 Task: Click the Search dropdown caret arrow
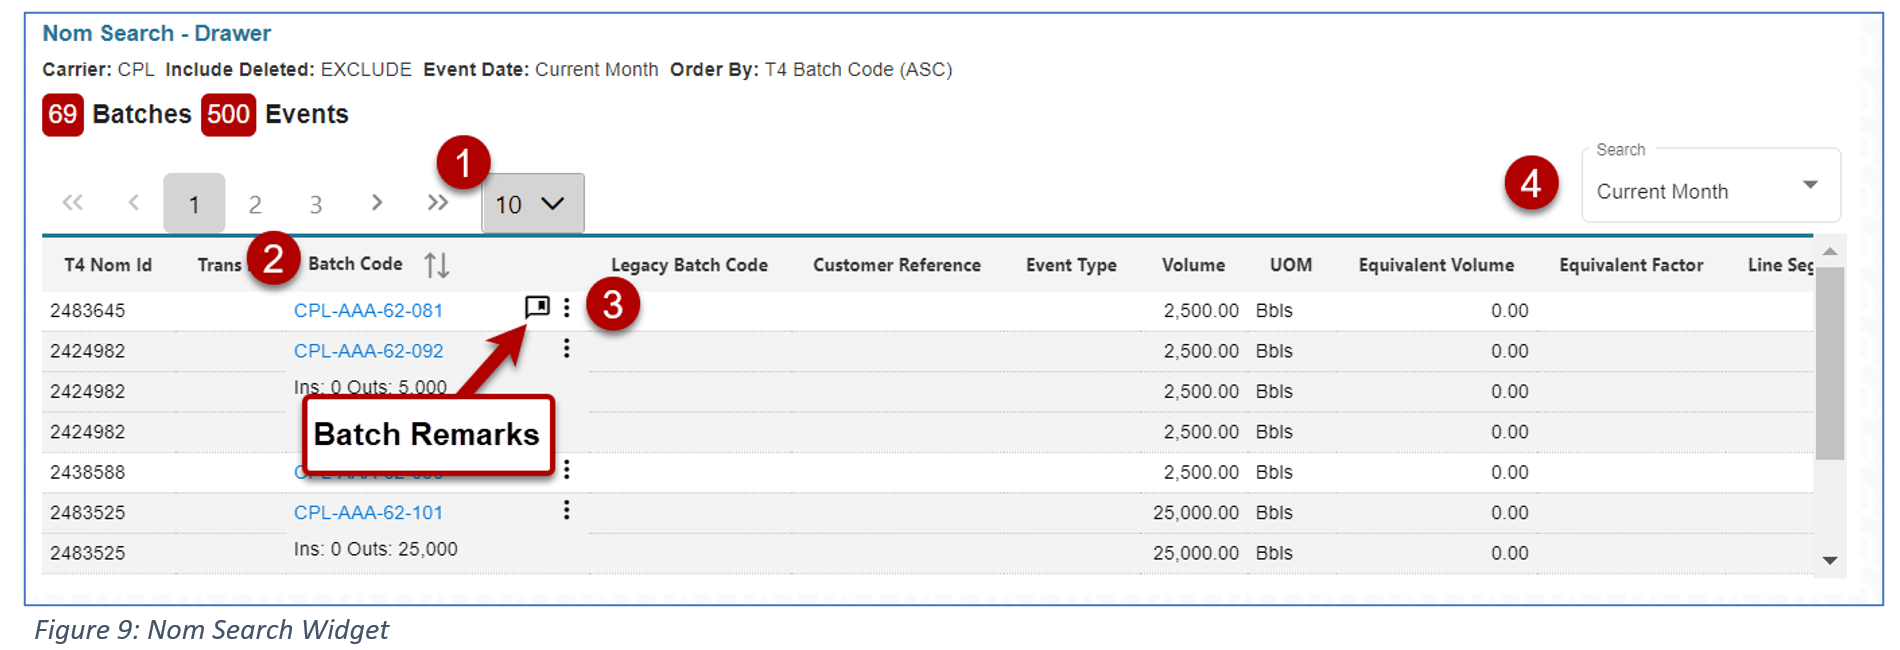(x=1809, y=185)
